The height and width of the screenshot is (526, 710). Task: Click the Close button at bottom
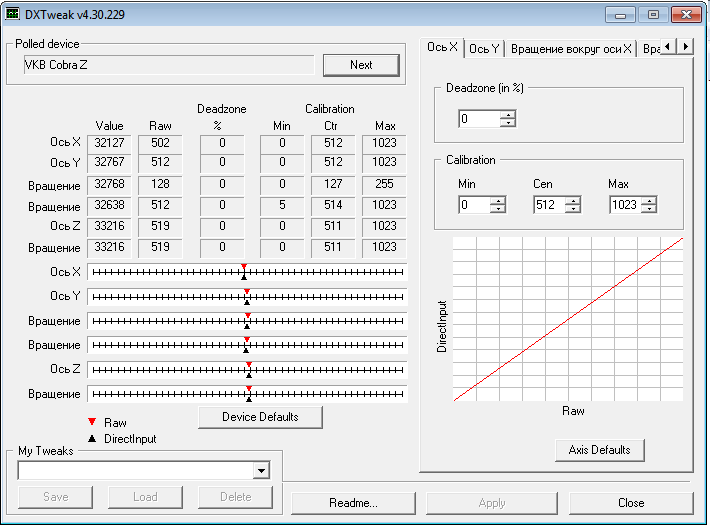(x=631, y=503)
